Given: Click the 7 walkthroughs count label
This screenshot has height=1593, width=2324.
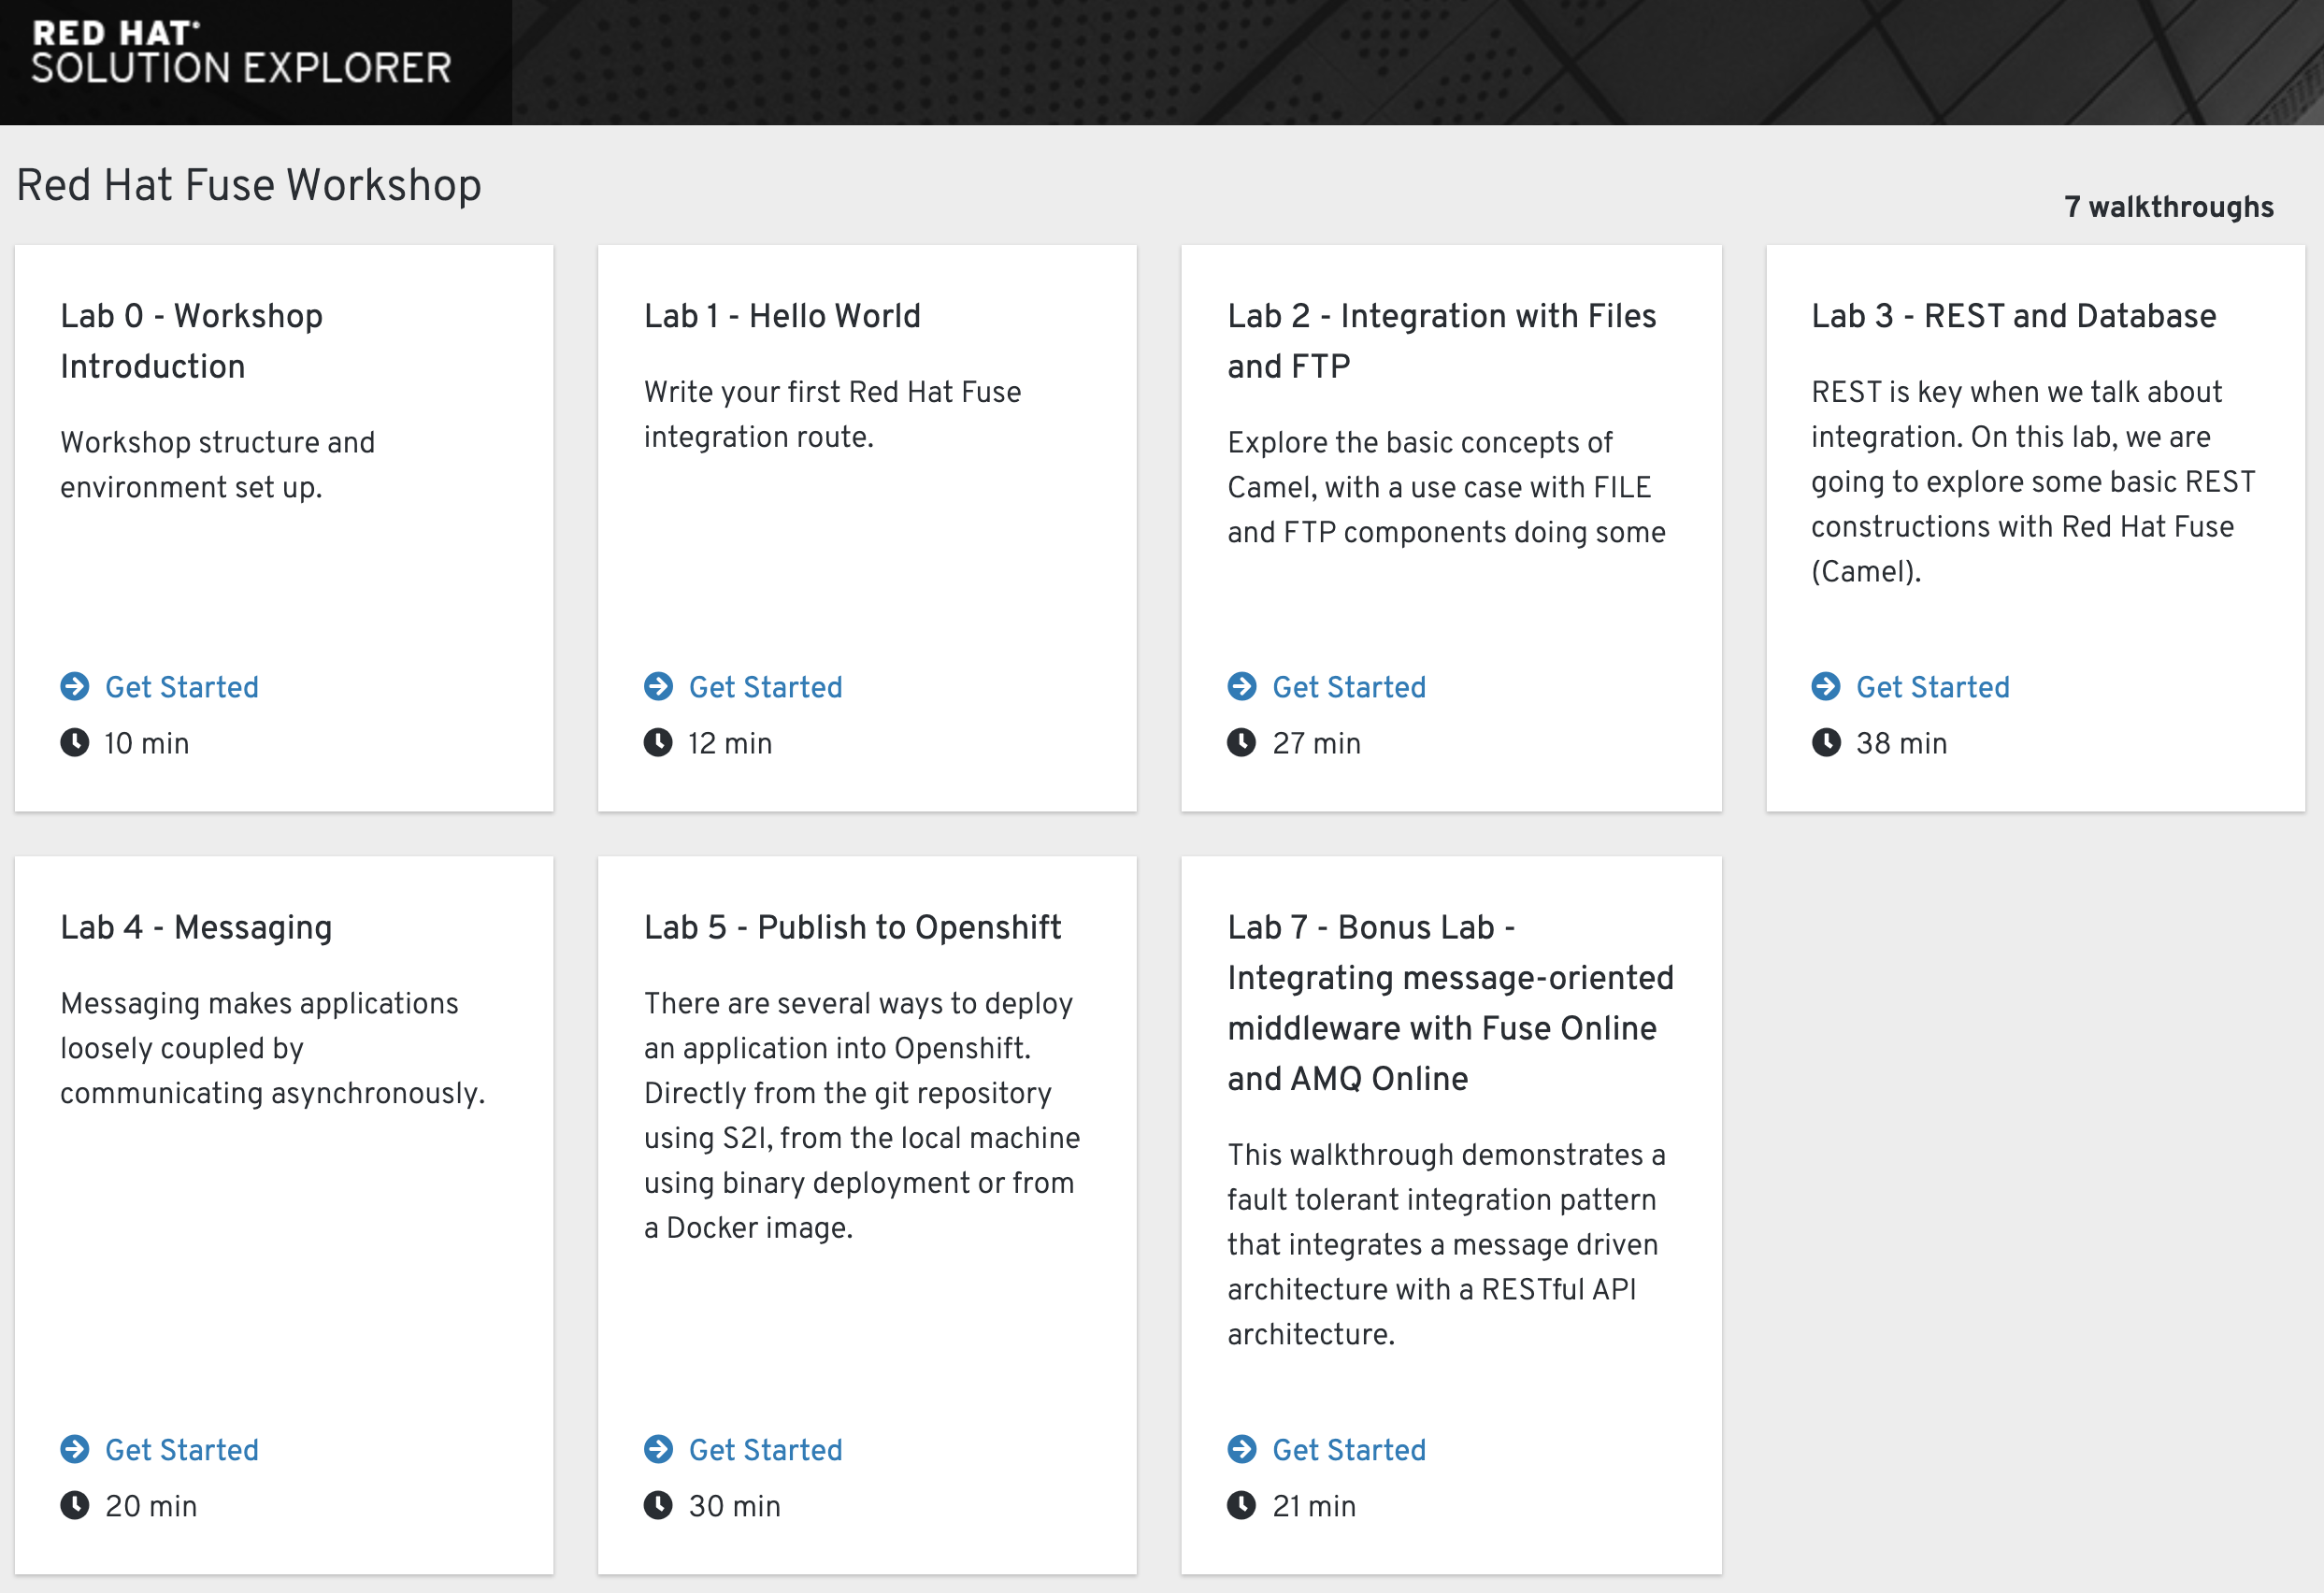Looking at the screenshot, I should (2168, 207).
